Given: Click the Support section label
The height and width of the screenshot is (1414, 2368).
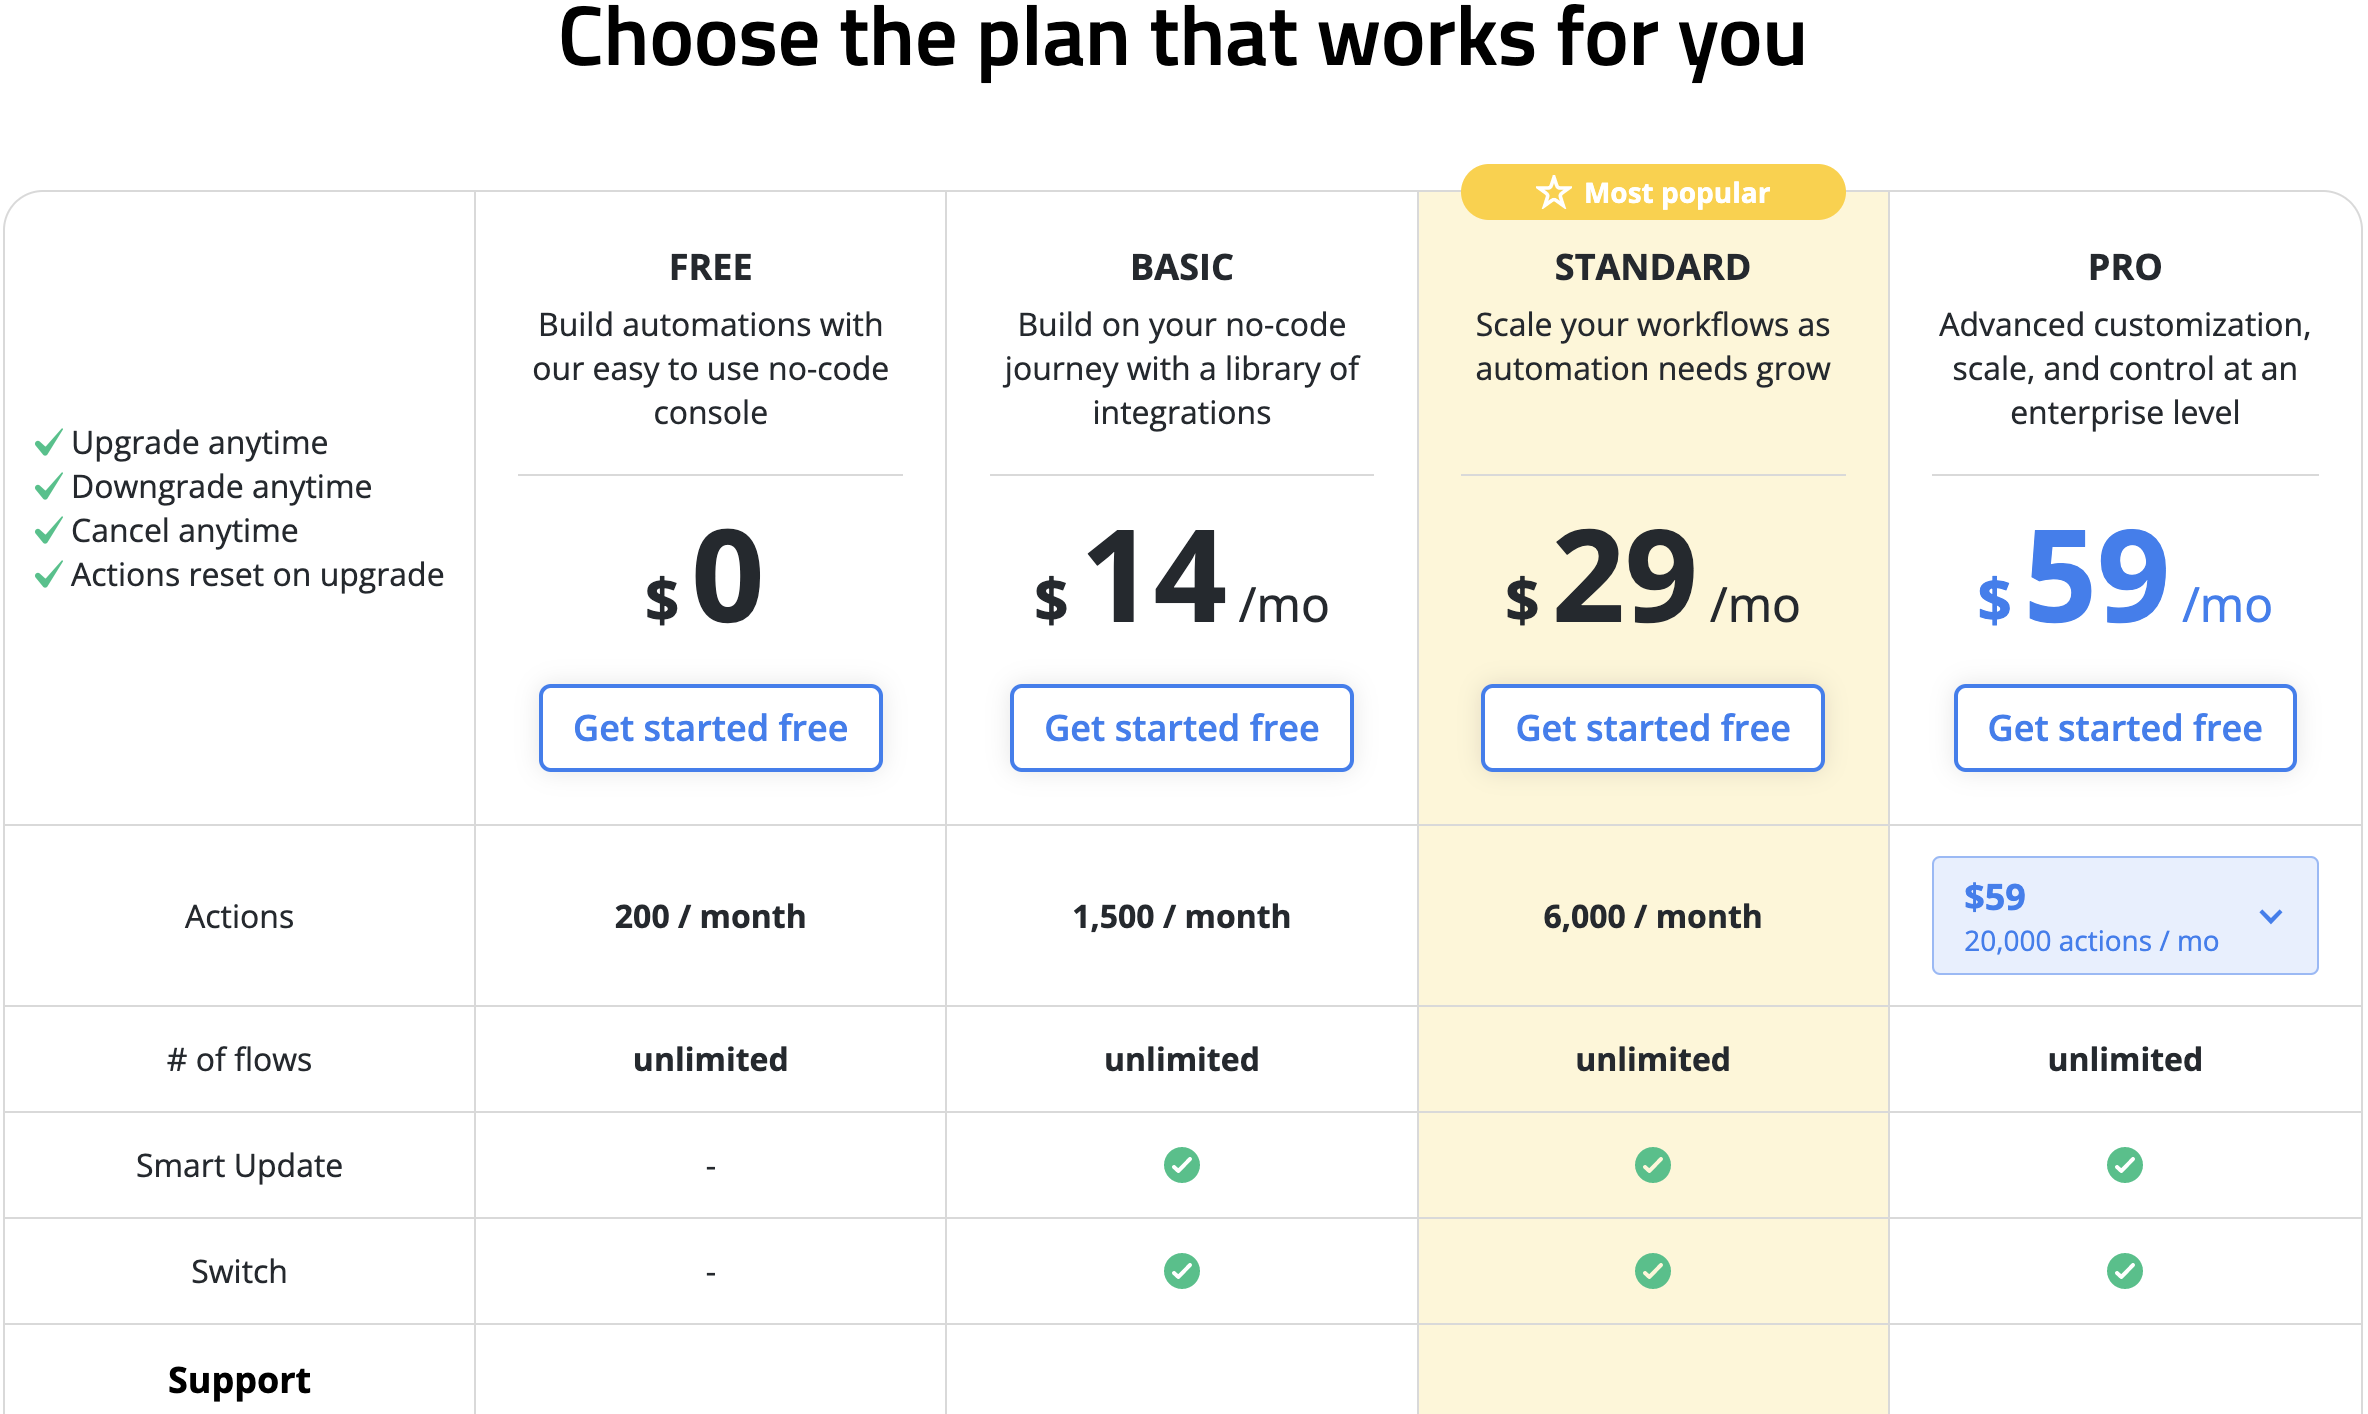Looking at the screenshot, I should click(239, 1380).
